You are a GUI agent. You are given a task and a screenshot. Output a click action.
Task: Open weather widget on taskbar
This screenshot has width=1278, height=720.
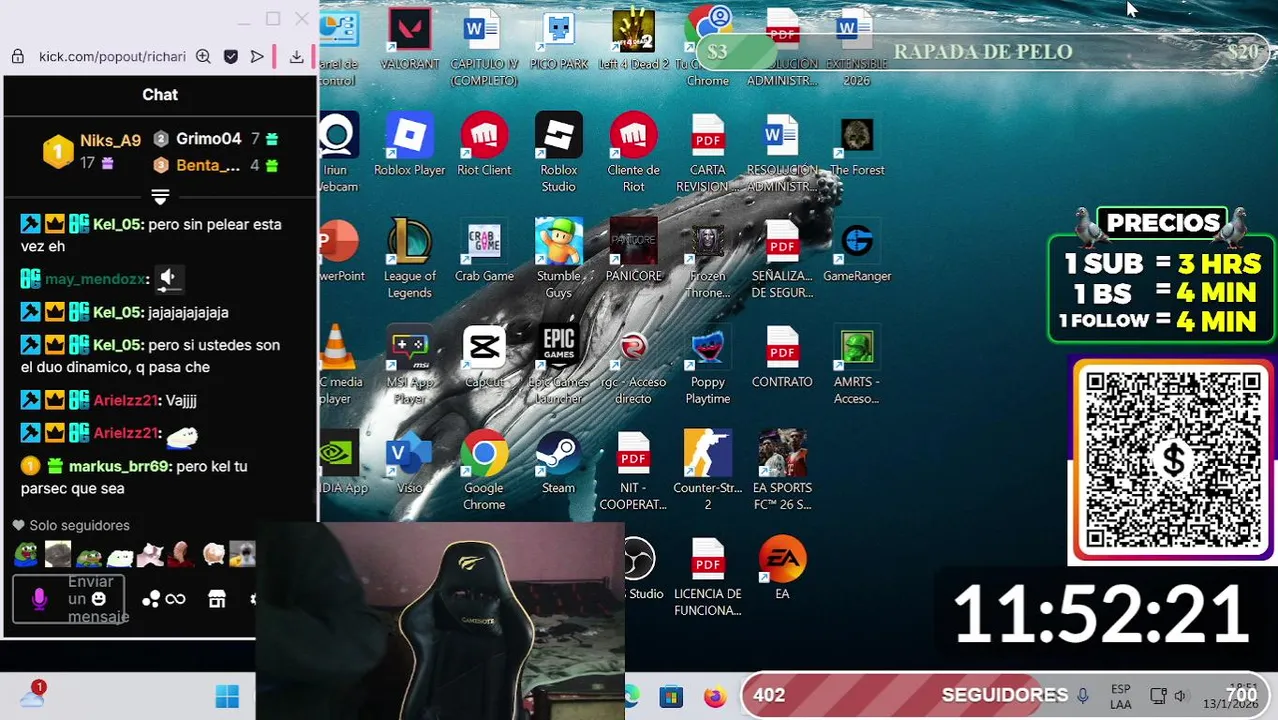(33, 694)
